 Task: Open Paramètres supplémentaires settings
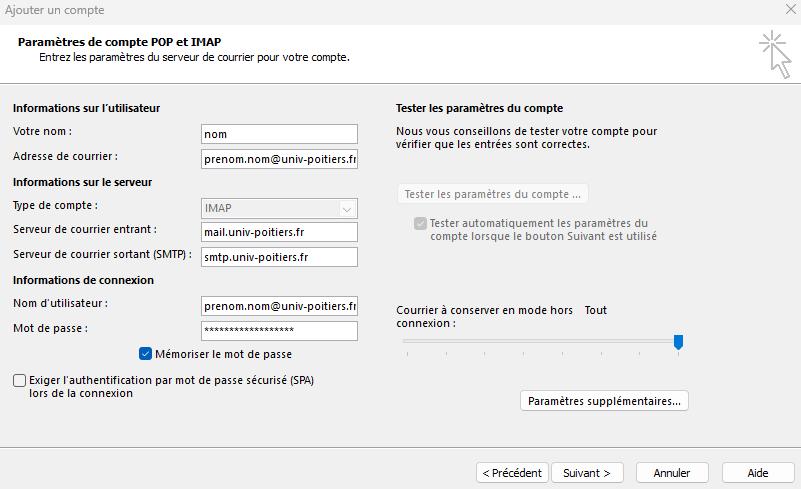604,401
